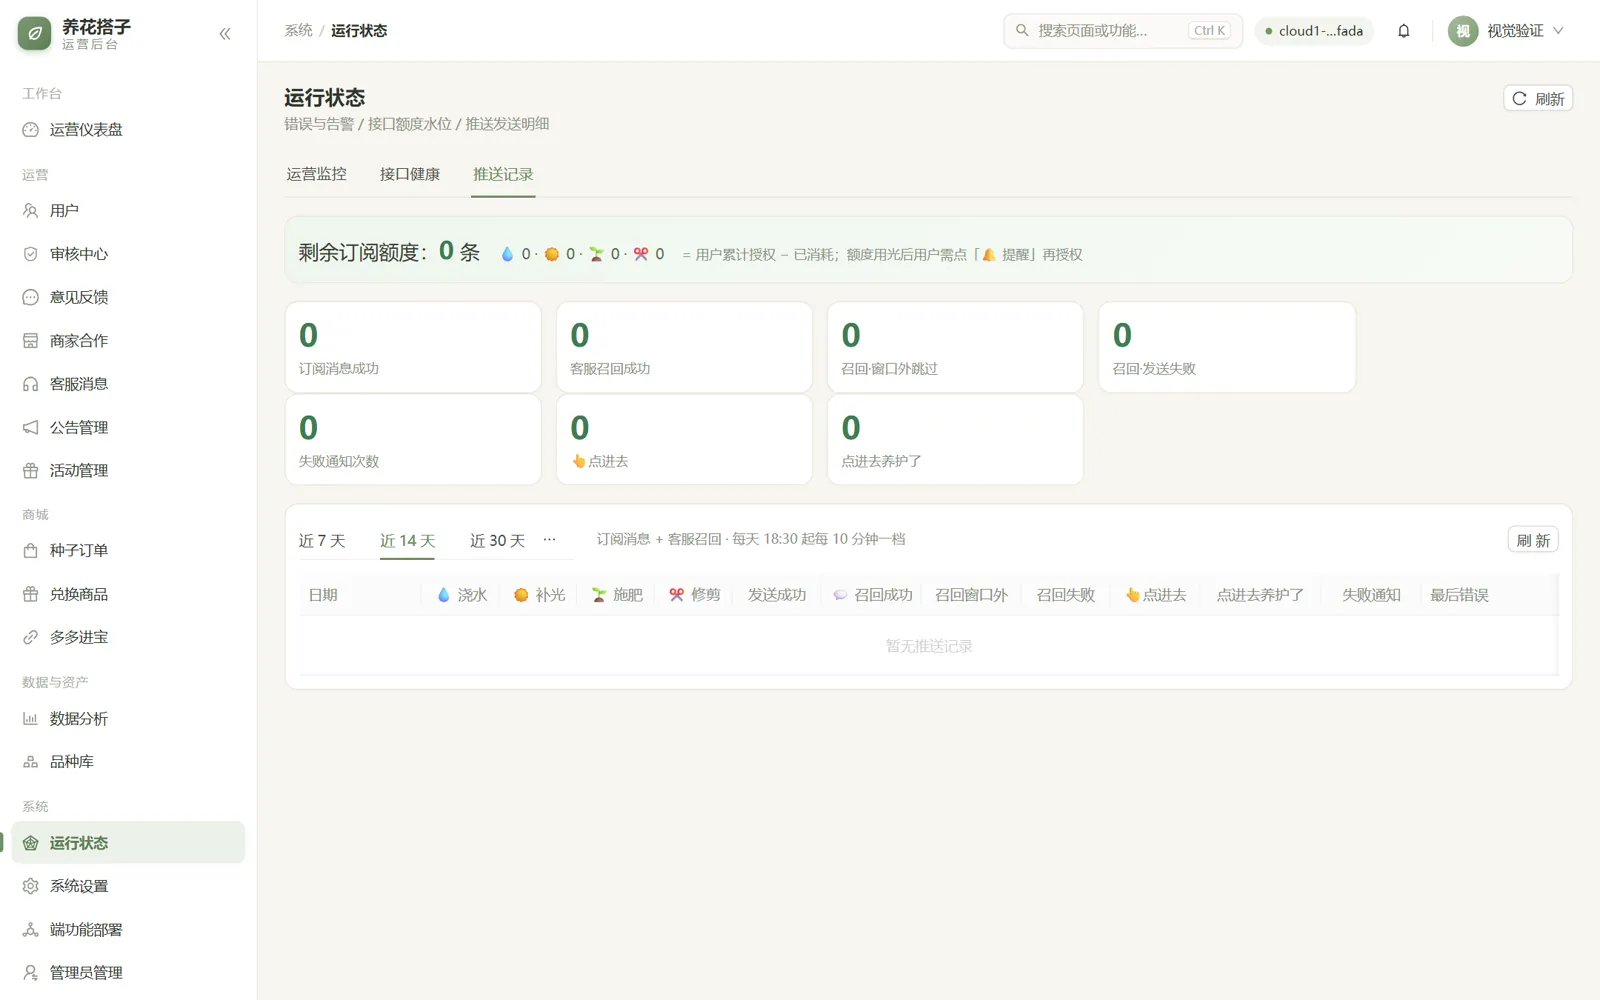This screenshot has width=1600, height=1000.
Task: Open notifications bell icon
Action: click(x=1404, y=31)
